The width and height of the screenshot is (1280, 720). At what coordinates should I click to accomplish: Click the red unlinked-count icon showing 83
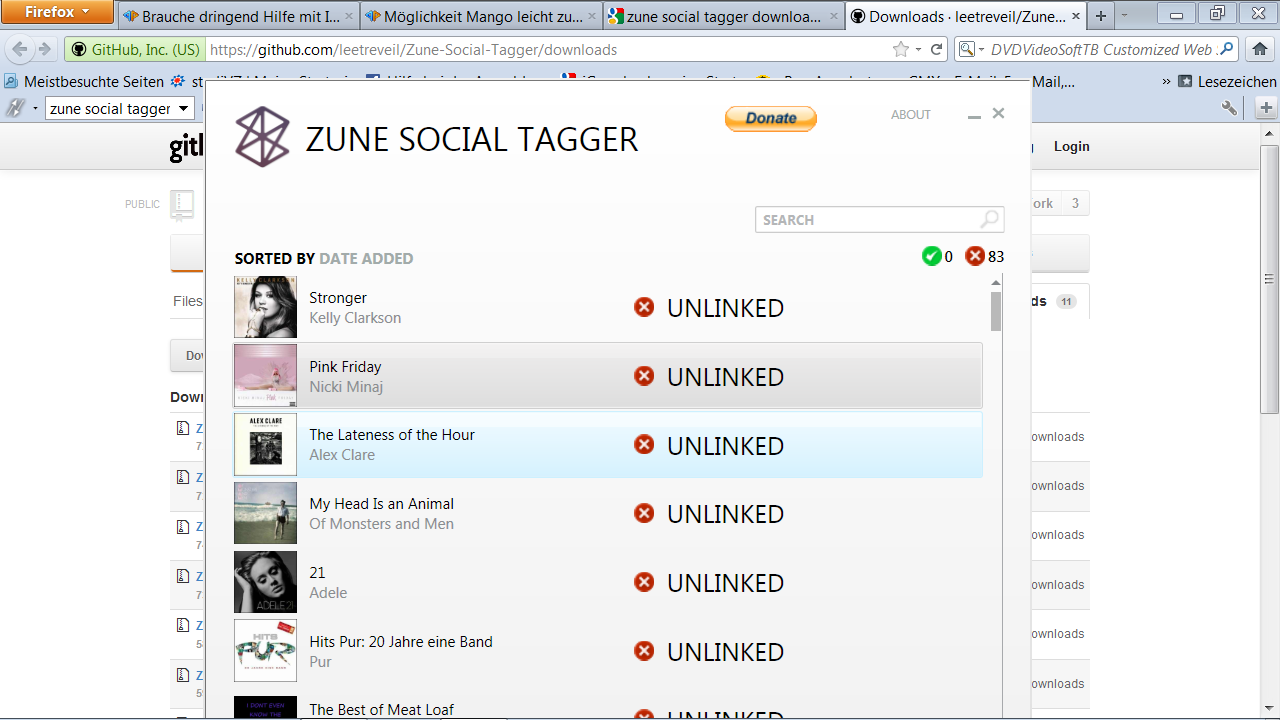975,257
